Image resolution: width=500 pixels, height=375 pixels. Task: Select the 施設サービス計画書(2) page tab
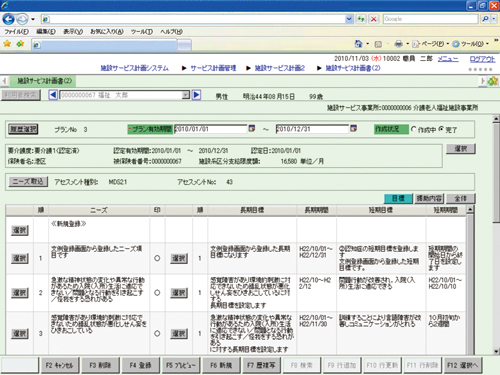pos(43,81)
